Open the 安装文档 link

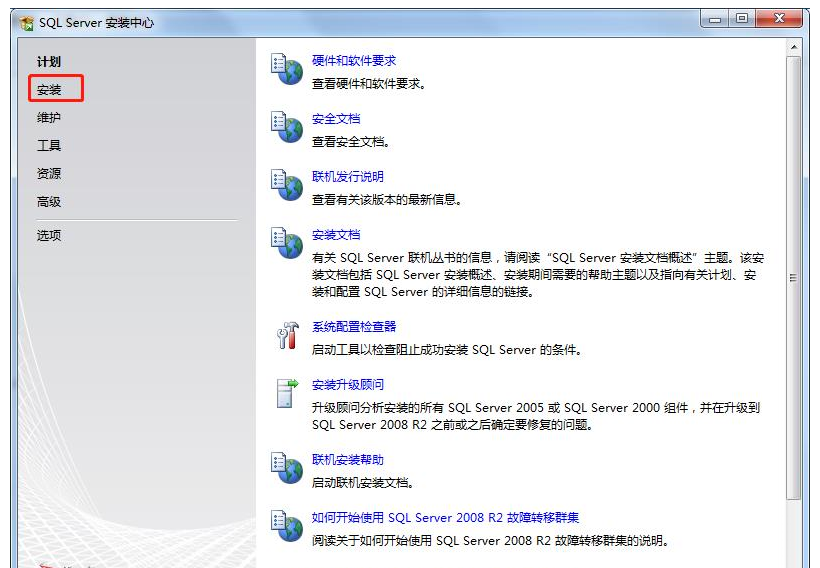pyautogui.click(x=336, y=235)
